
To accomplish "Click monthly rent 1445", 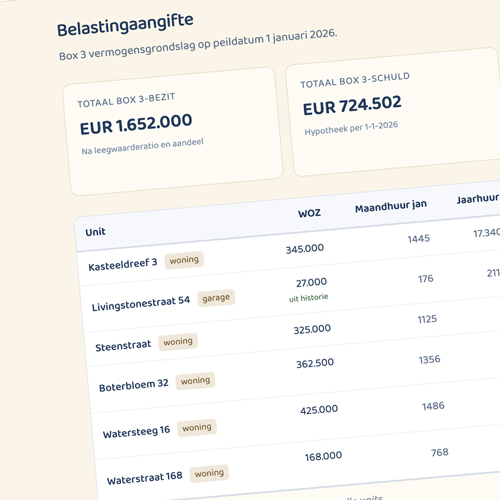I will [419, 239].
